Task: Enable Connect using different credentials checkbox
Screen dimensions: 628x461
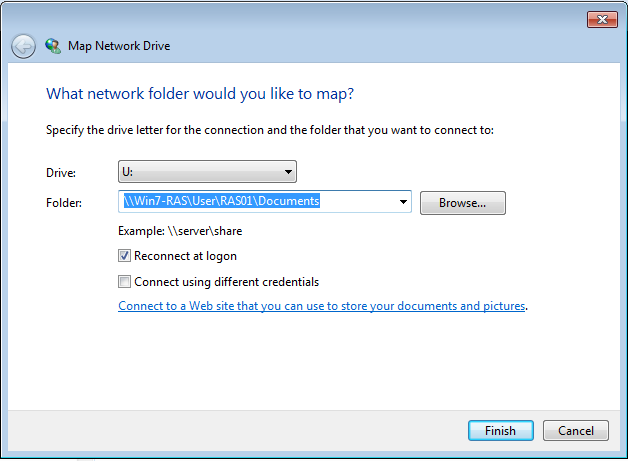Action: [125, 282]
